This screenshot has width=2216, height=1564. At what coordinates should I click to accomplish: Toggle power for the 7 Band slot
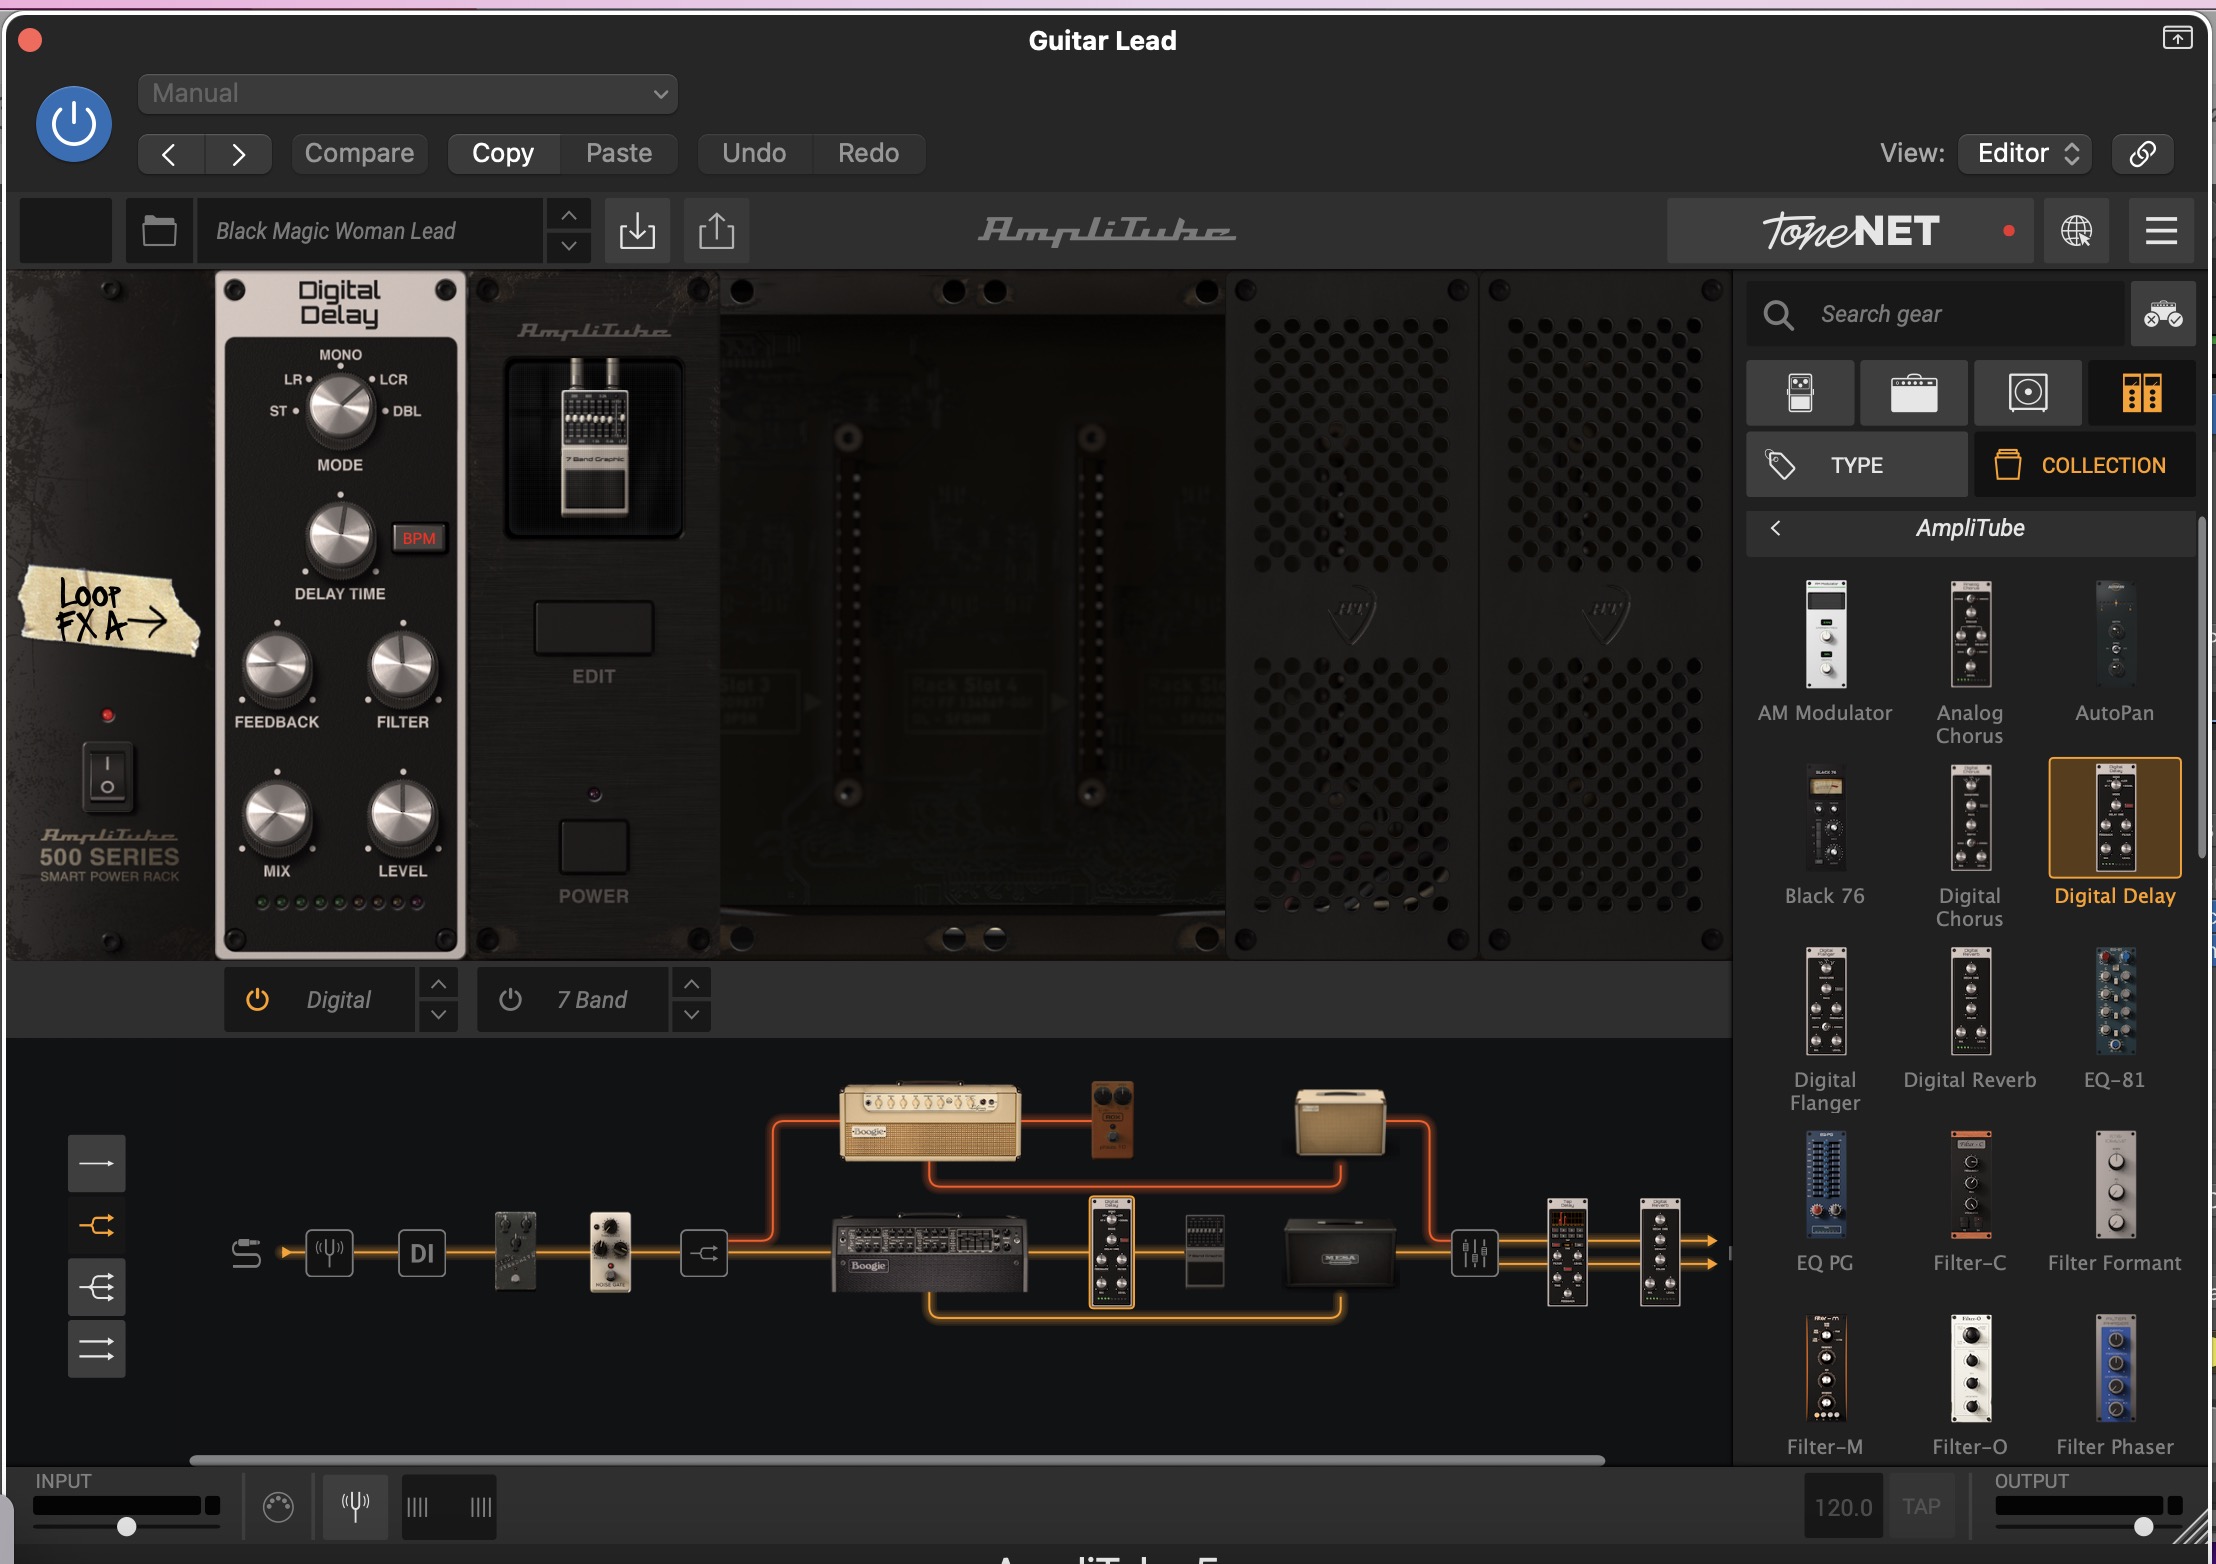tap(510, 999)
